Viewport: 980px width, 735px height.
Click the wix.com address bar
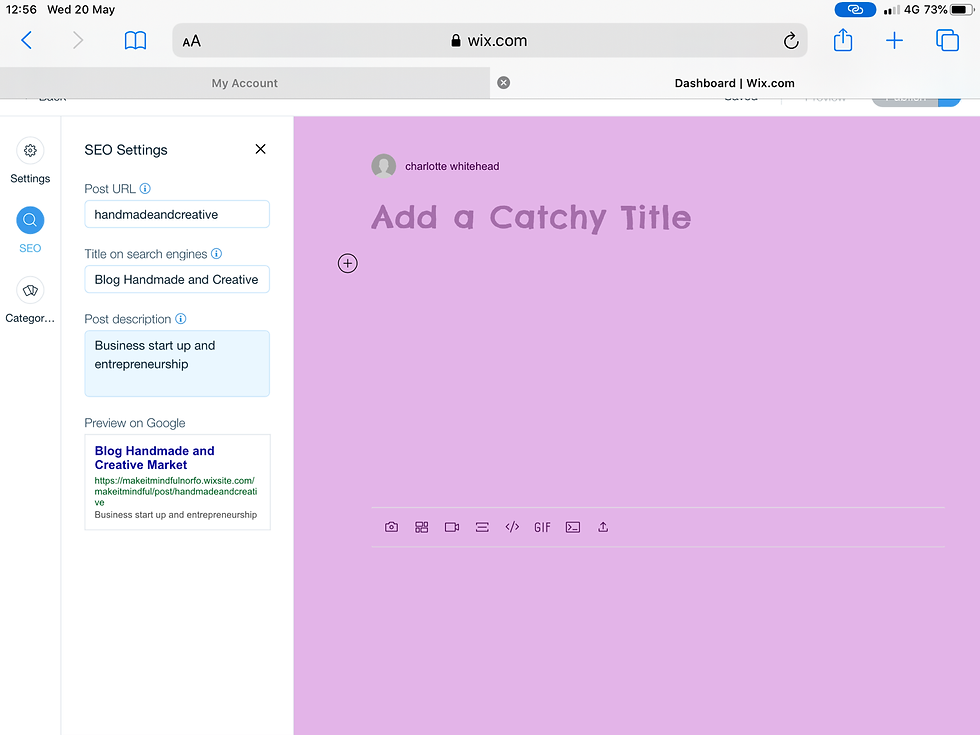pyautogui.click(x=489, y=41)
